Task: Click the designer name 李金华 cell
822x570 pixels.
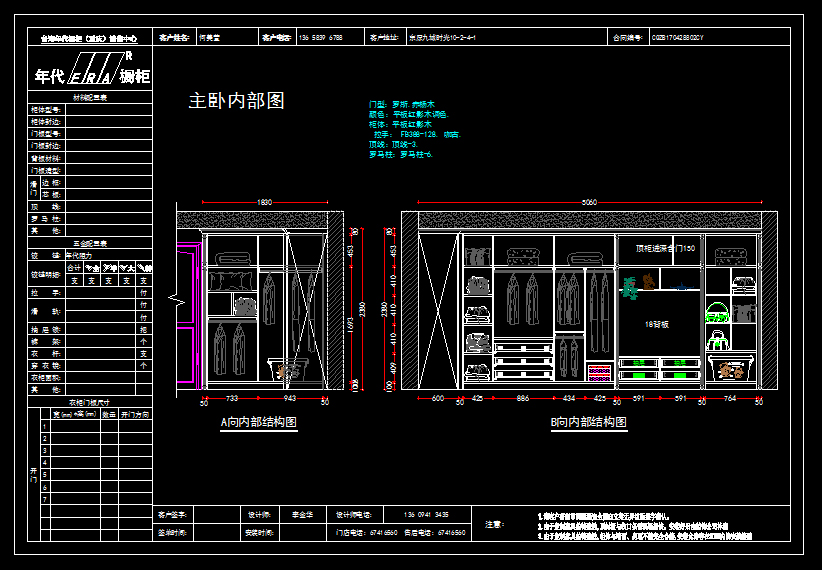Action: coord(300,515)
